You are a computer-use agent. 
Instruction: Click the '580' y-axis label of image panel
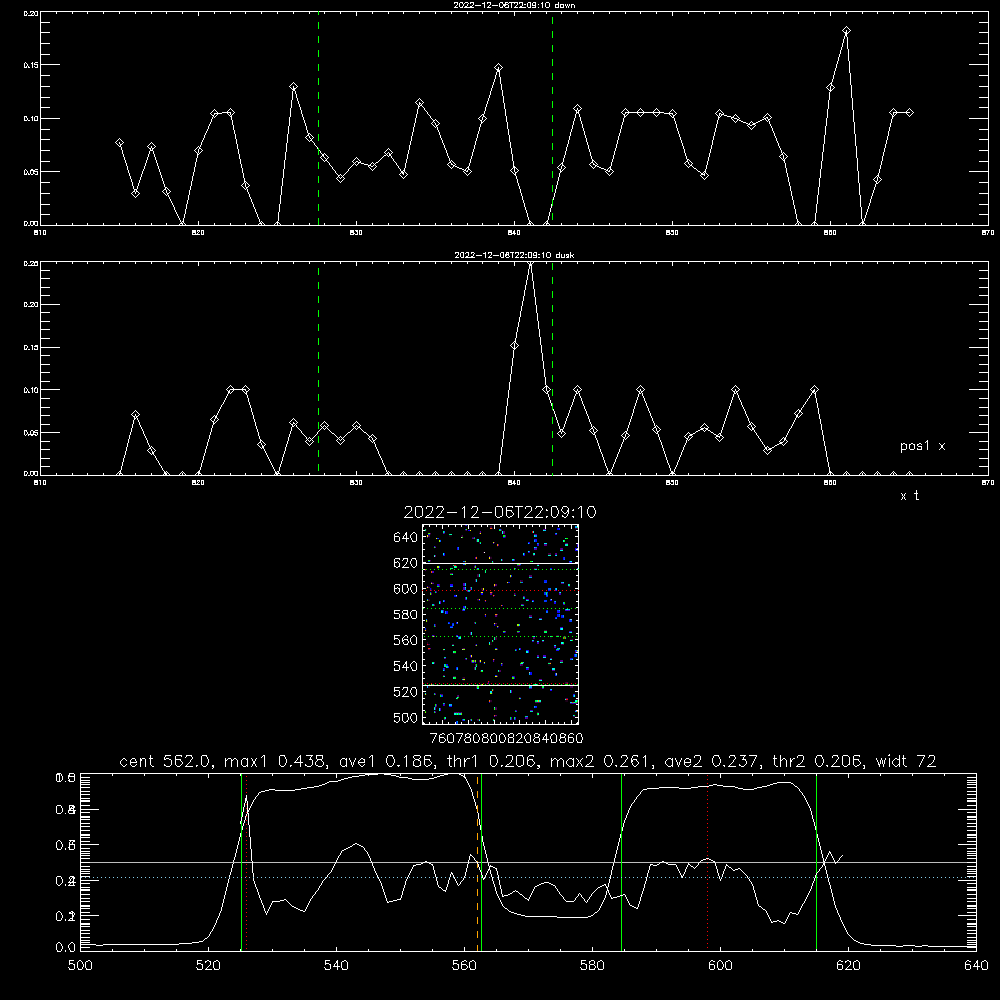406,615
